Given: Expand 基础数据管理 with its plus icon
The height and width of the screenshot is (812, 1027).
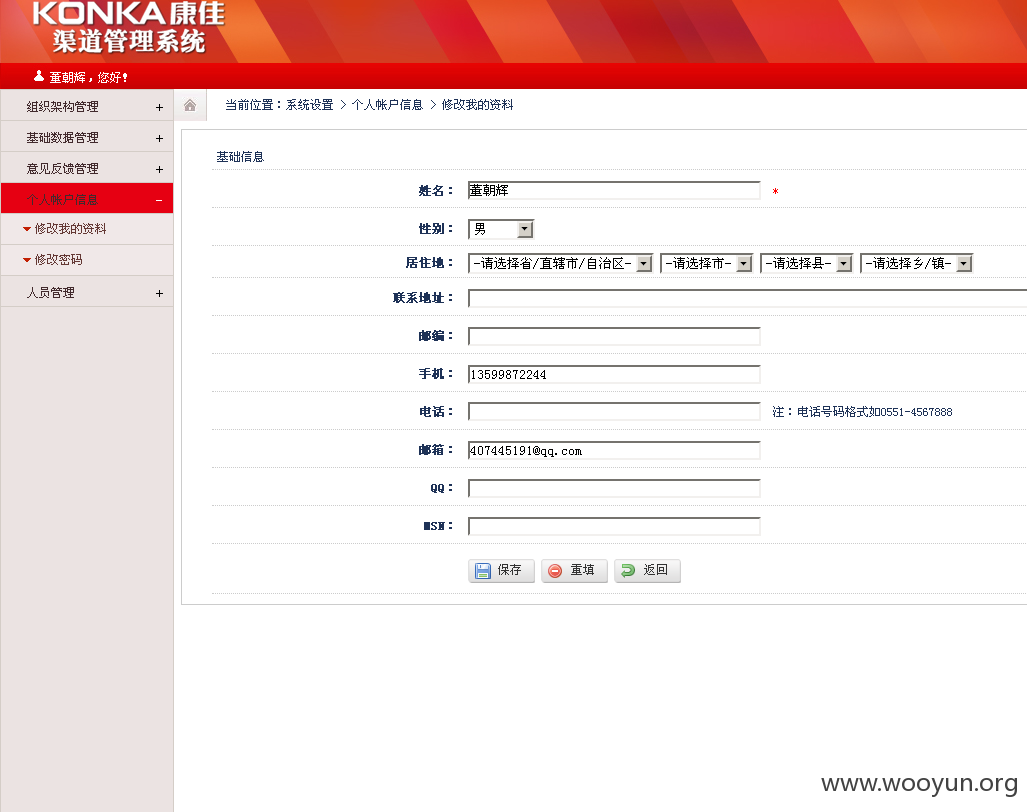Looking at the screenshot, I should [x=159, y=138].
